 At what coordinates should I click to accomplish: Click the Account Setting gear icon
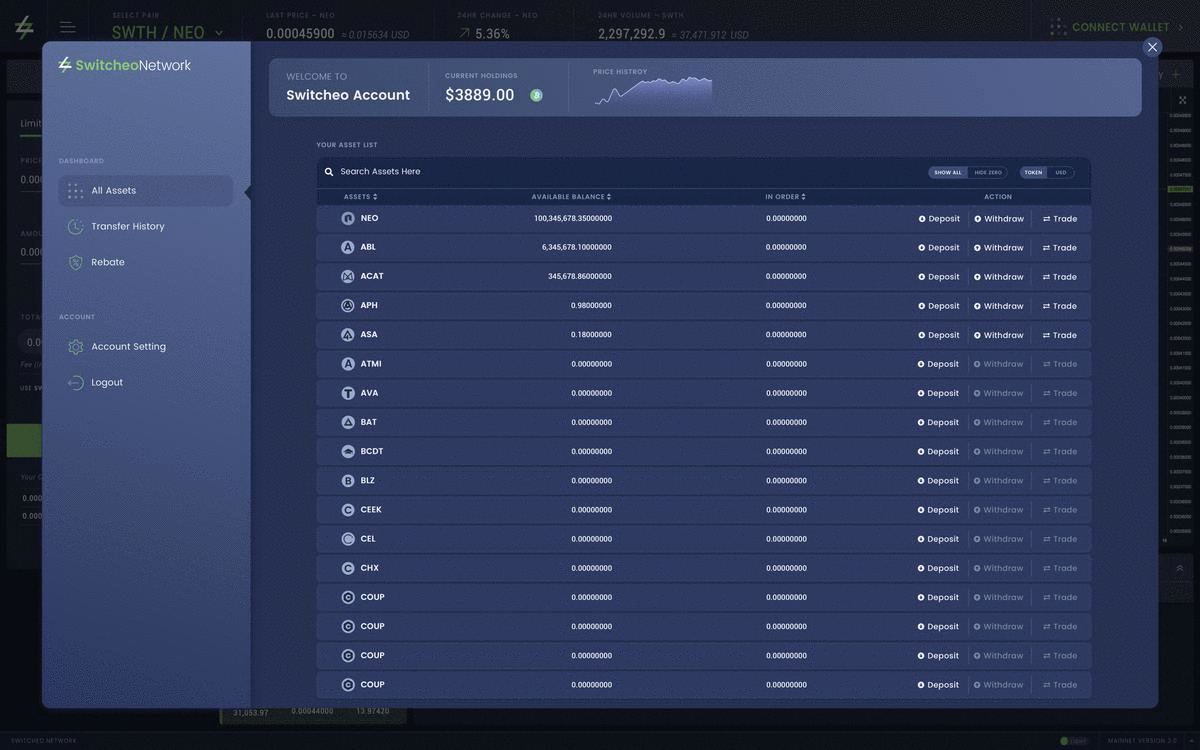(x=75, y=347)
